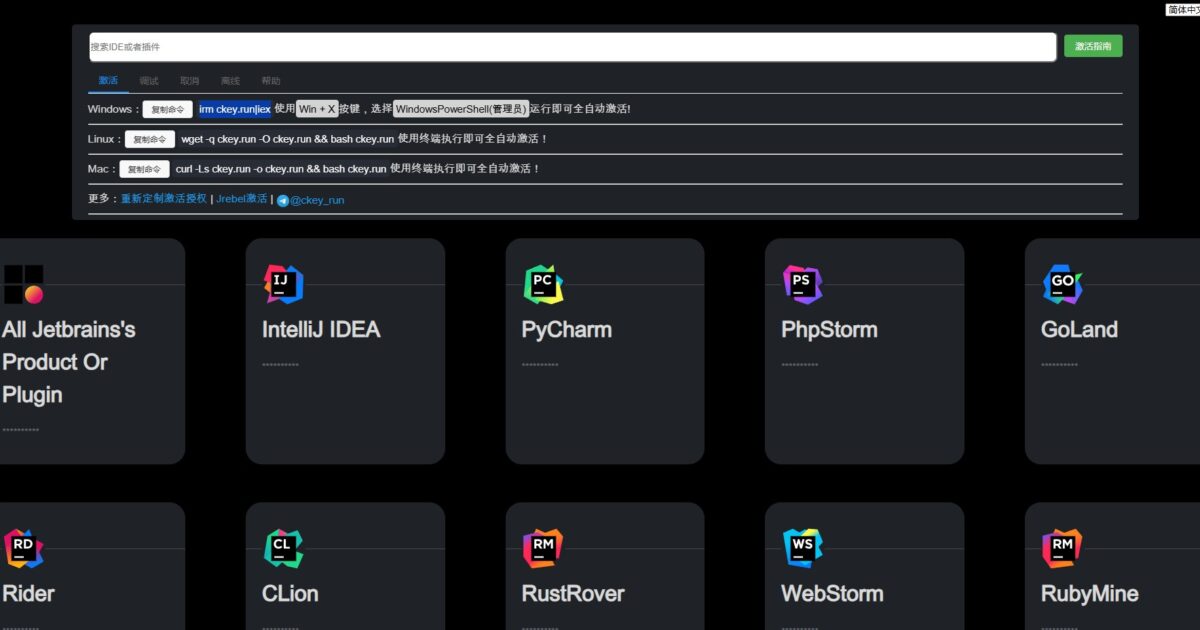Click the PyCharm logo icon
The height and width of the screenshot is (630, 1200).
pyautogui.click(x=543, y=284)
